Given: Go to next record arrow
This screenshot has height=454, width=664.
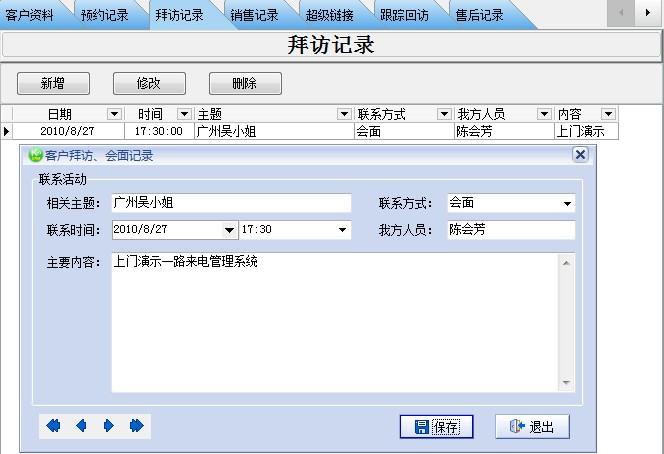Looking at the screenshot, I should [x=109, y=426].
